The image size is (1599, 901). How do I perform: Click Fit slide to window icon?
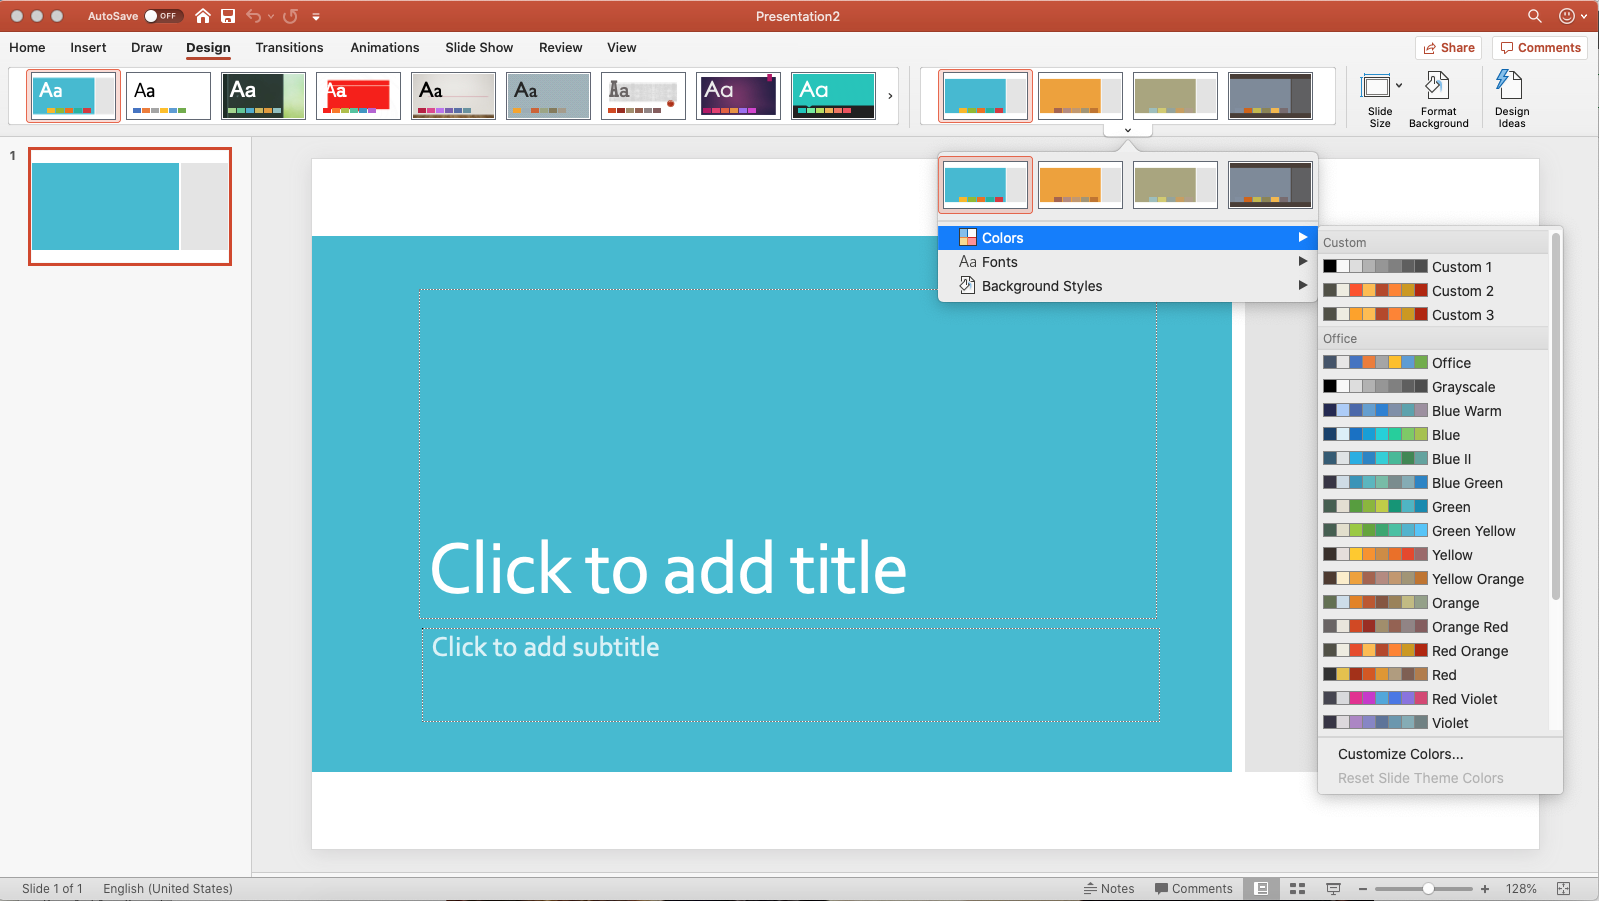tap(1564, 888)
